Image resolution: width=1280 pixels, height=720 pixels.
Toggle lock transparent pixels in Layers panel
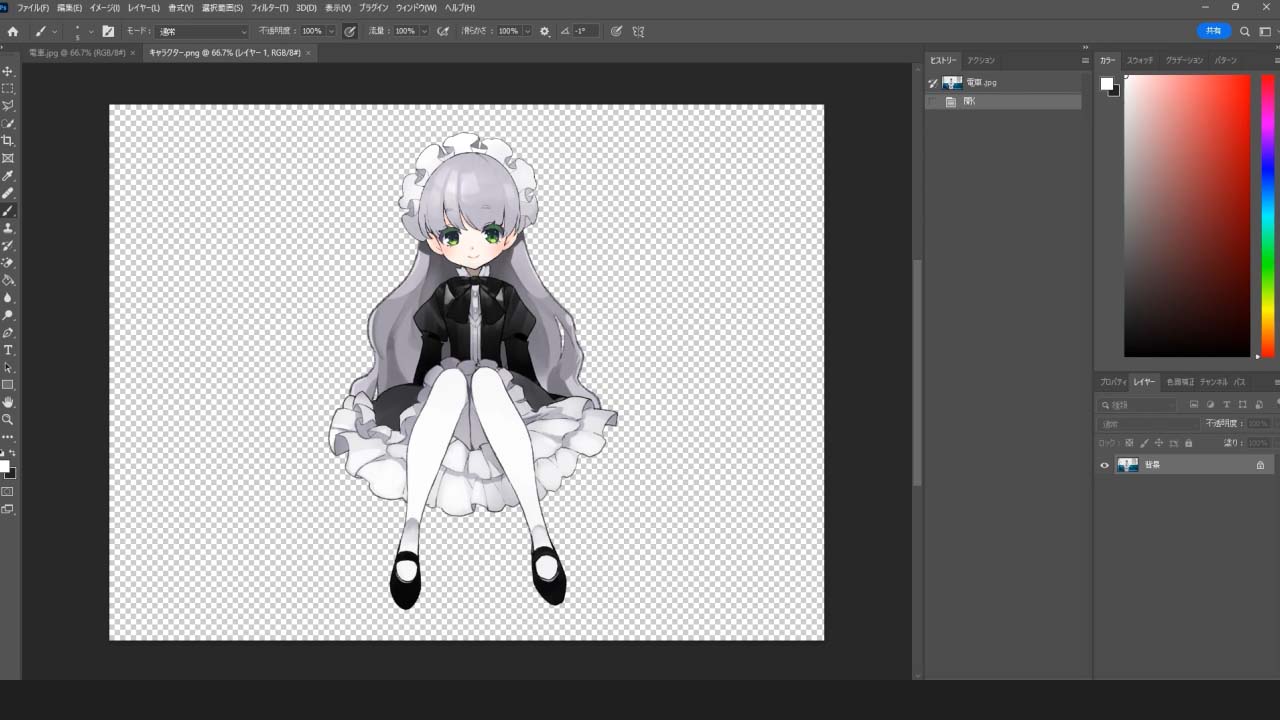1130,443
